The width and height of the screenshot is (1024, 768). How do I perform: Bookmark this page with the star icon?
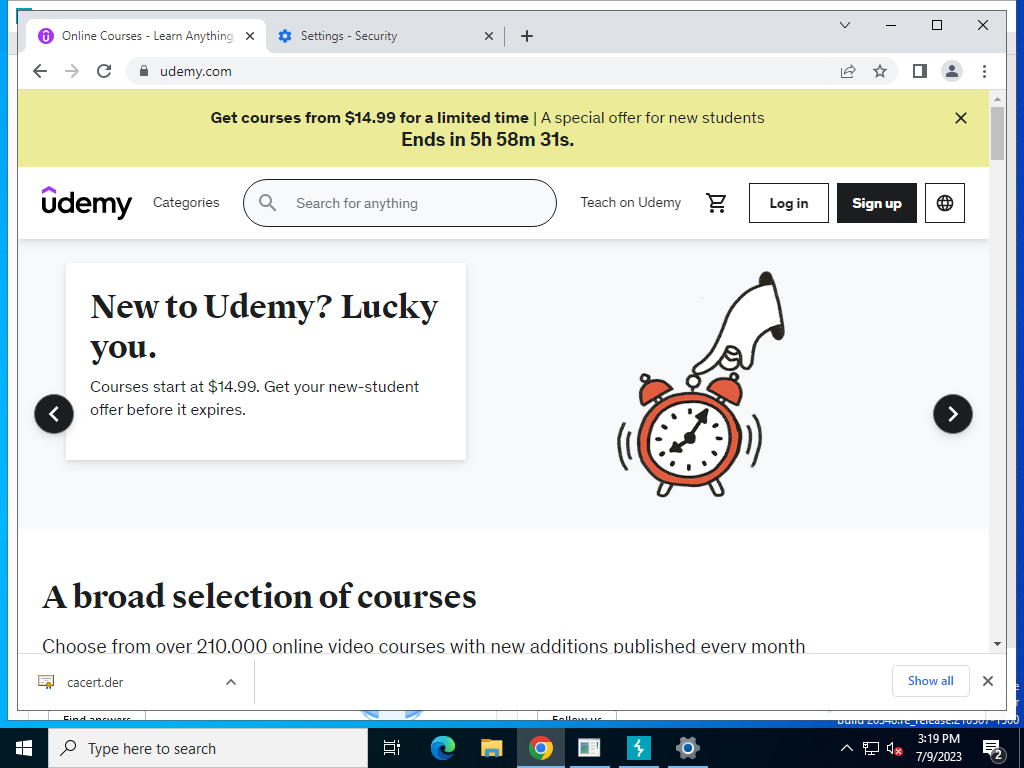[x=880, y=71]
